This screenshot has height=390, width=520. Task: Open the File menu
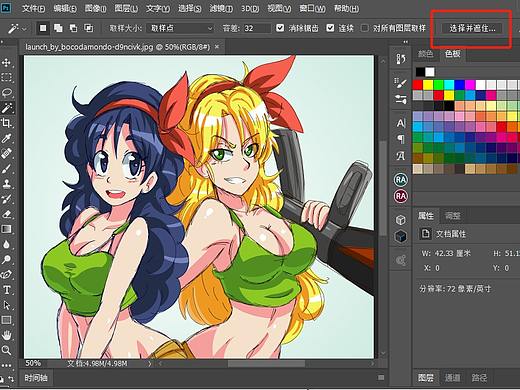[x=33, y=8]
